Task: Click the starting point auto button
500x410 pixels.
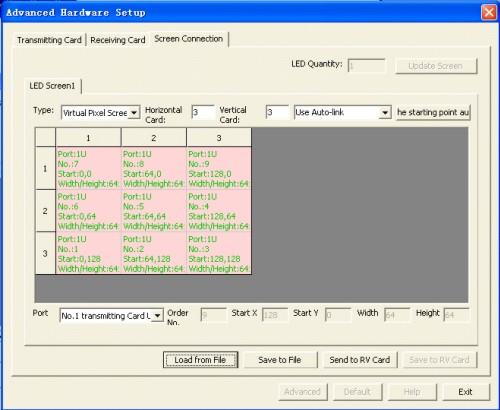Action: (433, 112)
